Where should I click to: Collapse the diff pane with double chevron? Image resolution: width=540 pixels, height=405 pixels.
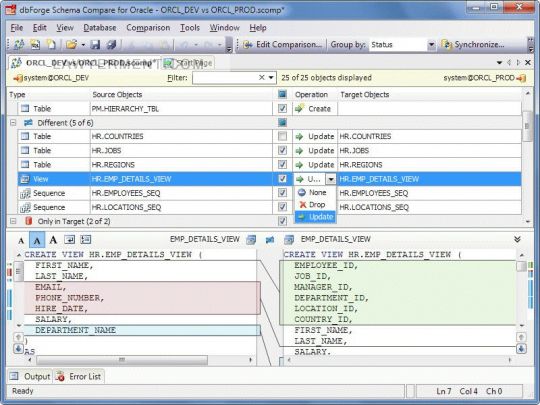[x=517, y=239]
